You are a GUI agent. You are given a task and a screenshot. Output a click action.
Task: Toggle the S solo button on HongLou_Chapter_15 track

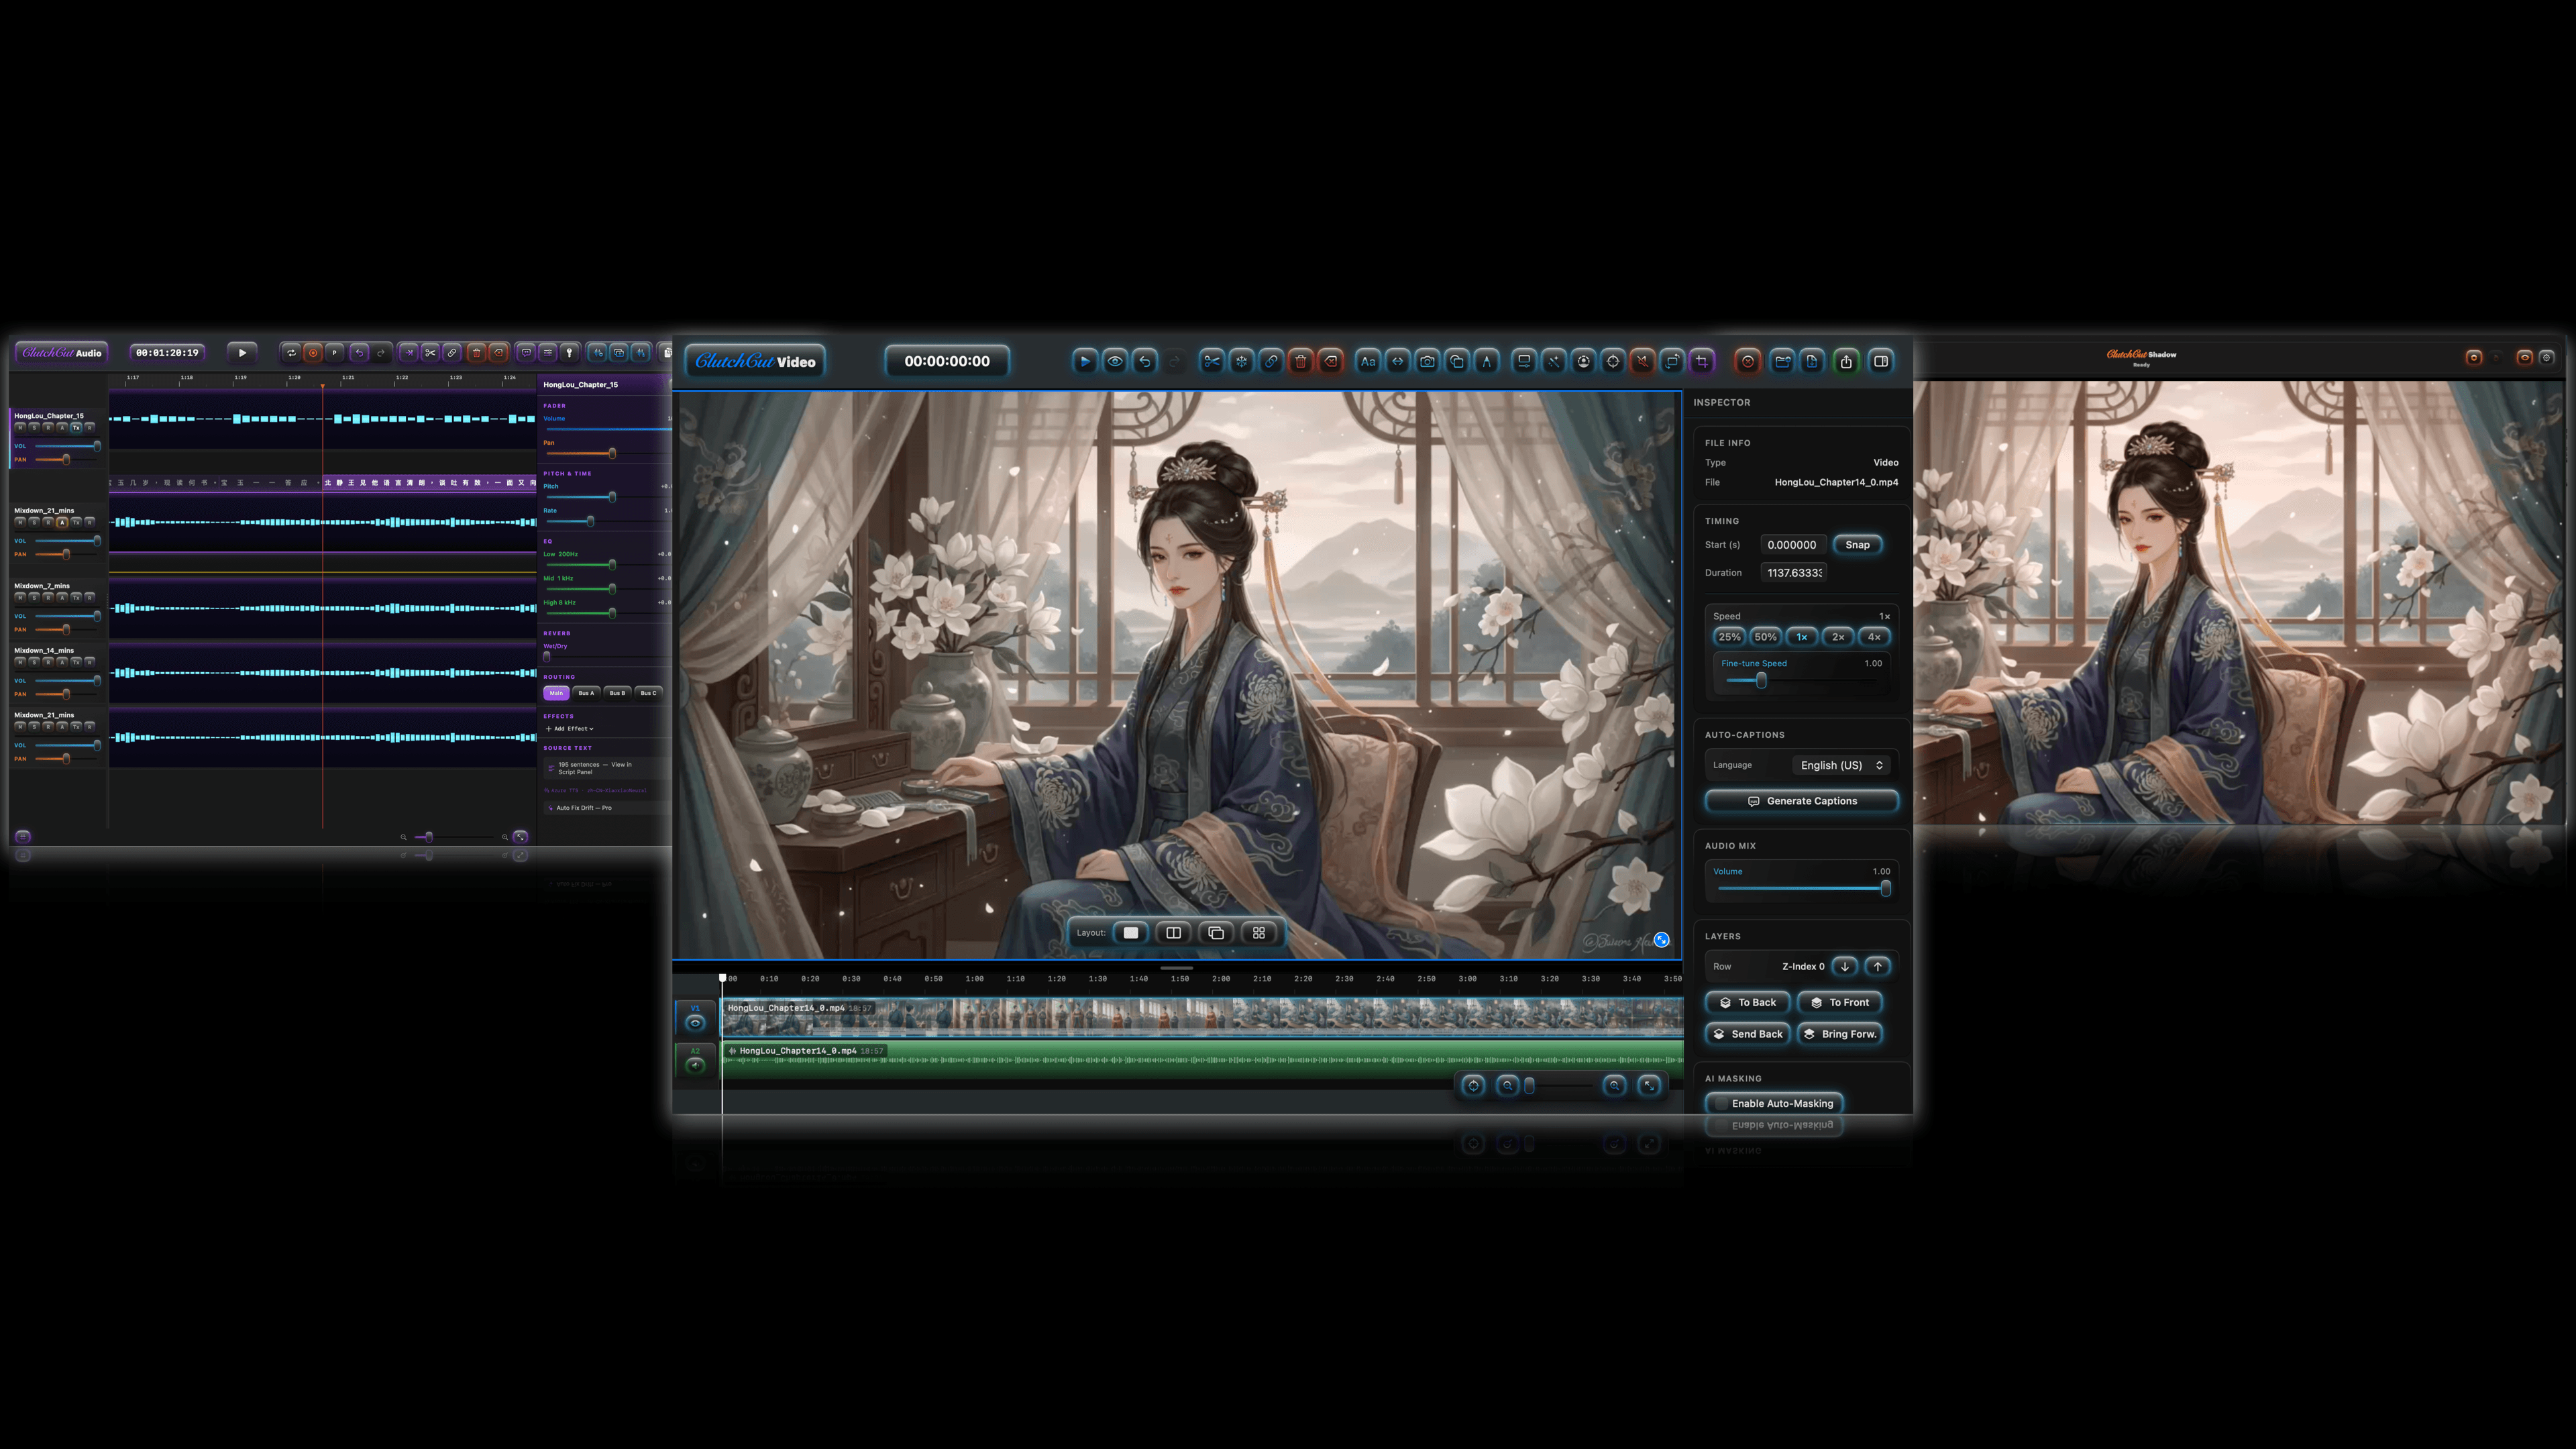33,427
